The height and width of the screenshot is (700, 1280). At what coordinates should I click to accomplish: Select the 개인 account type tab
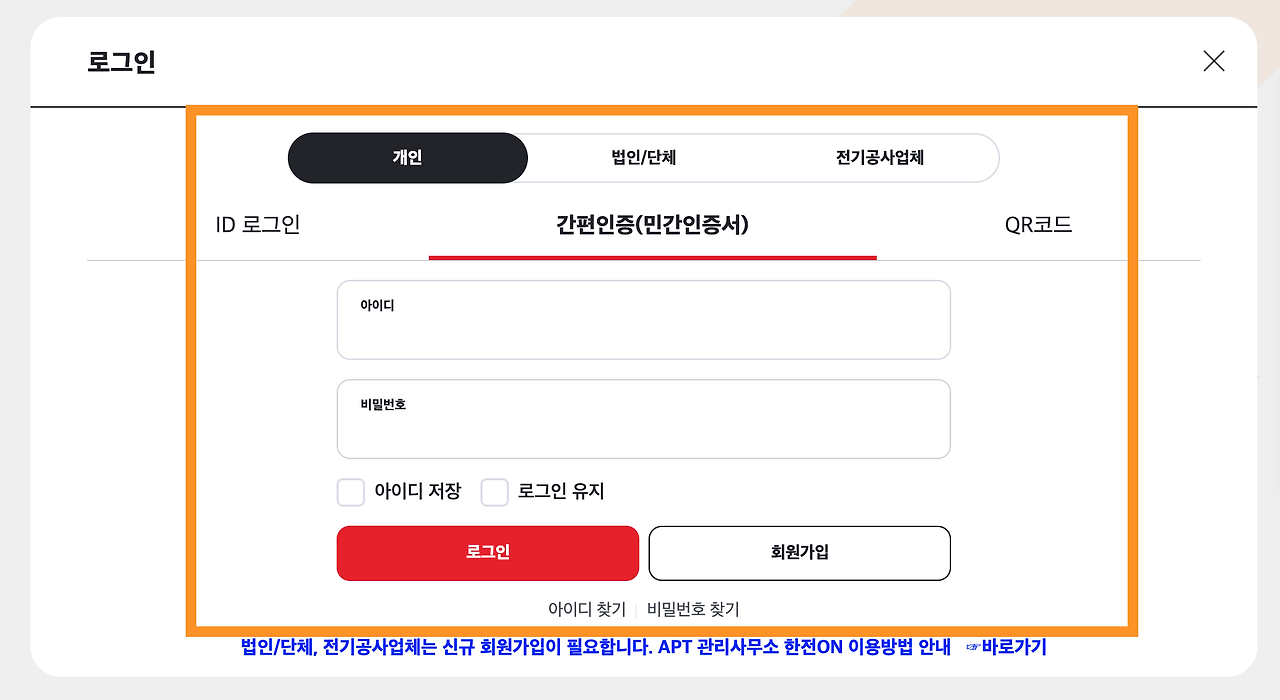coord(407,157)
